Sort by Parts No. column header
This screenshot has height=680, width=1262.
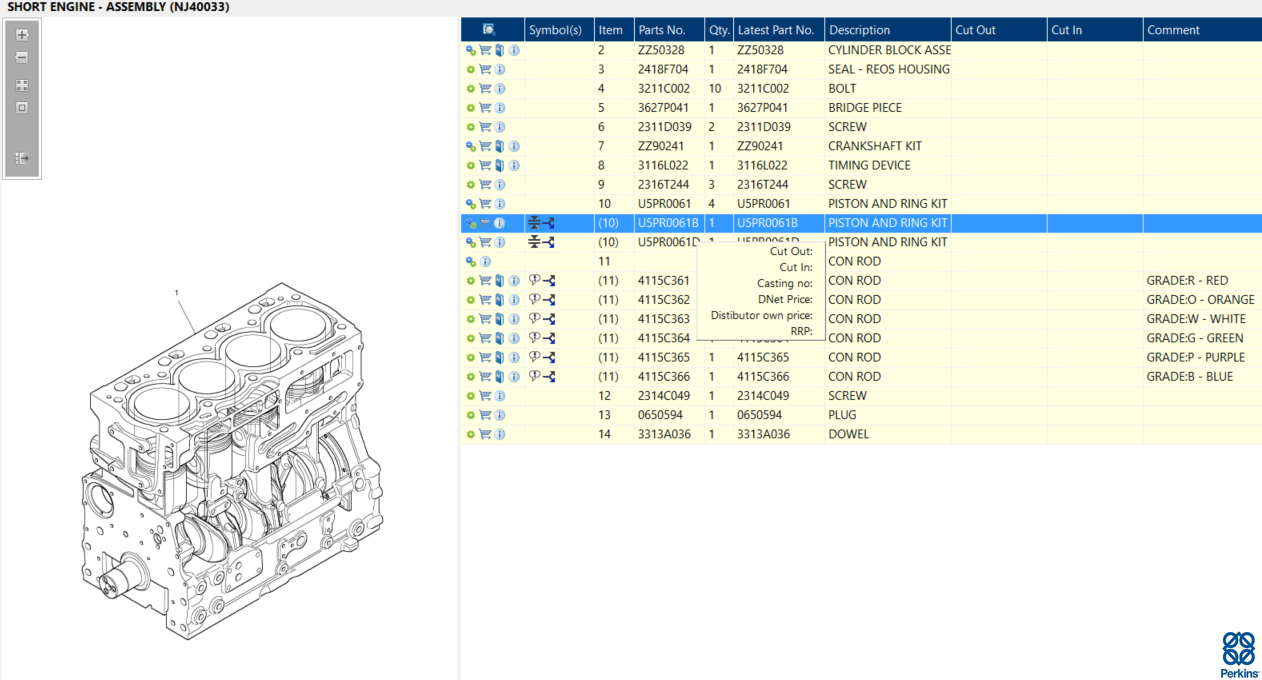[662, 30]
